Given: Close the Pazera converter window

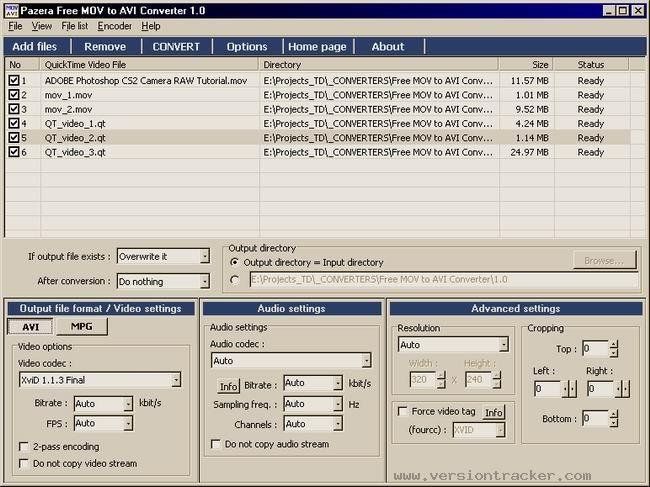Looking at the screenshot, I should 638,10.
